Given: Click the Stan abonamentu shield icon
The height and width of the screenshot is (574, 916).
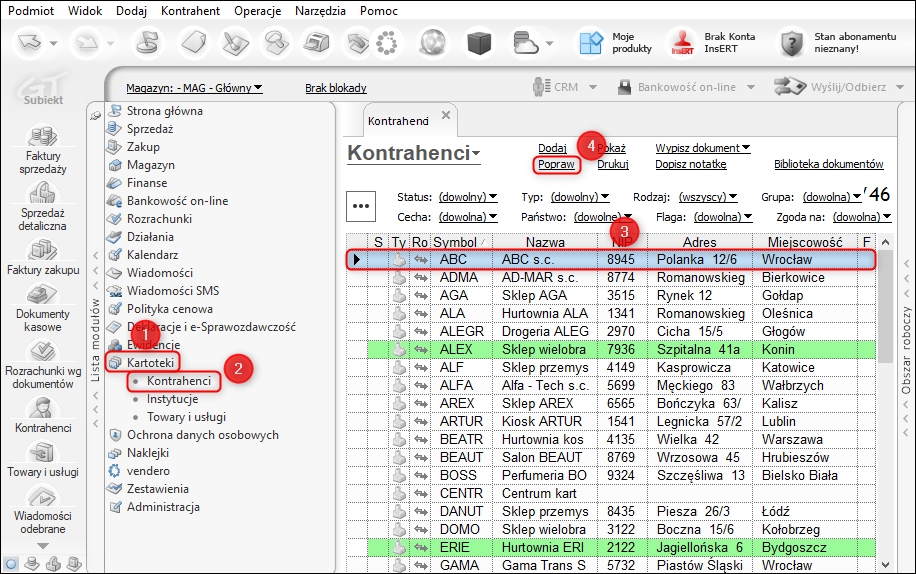Looking at the screenshot, I should [793, 43].
